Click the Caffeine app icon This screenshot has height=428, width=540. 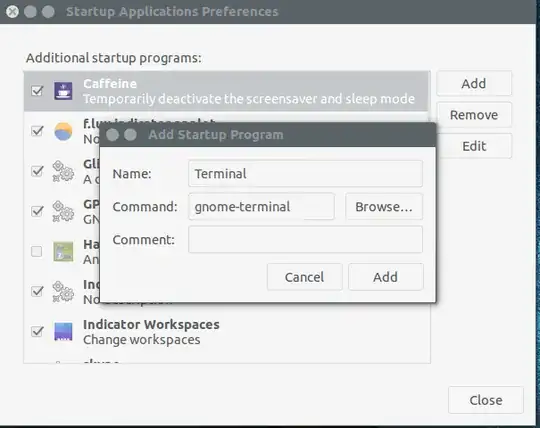coord(63,91)
